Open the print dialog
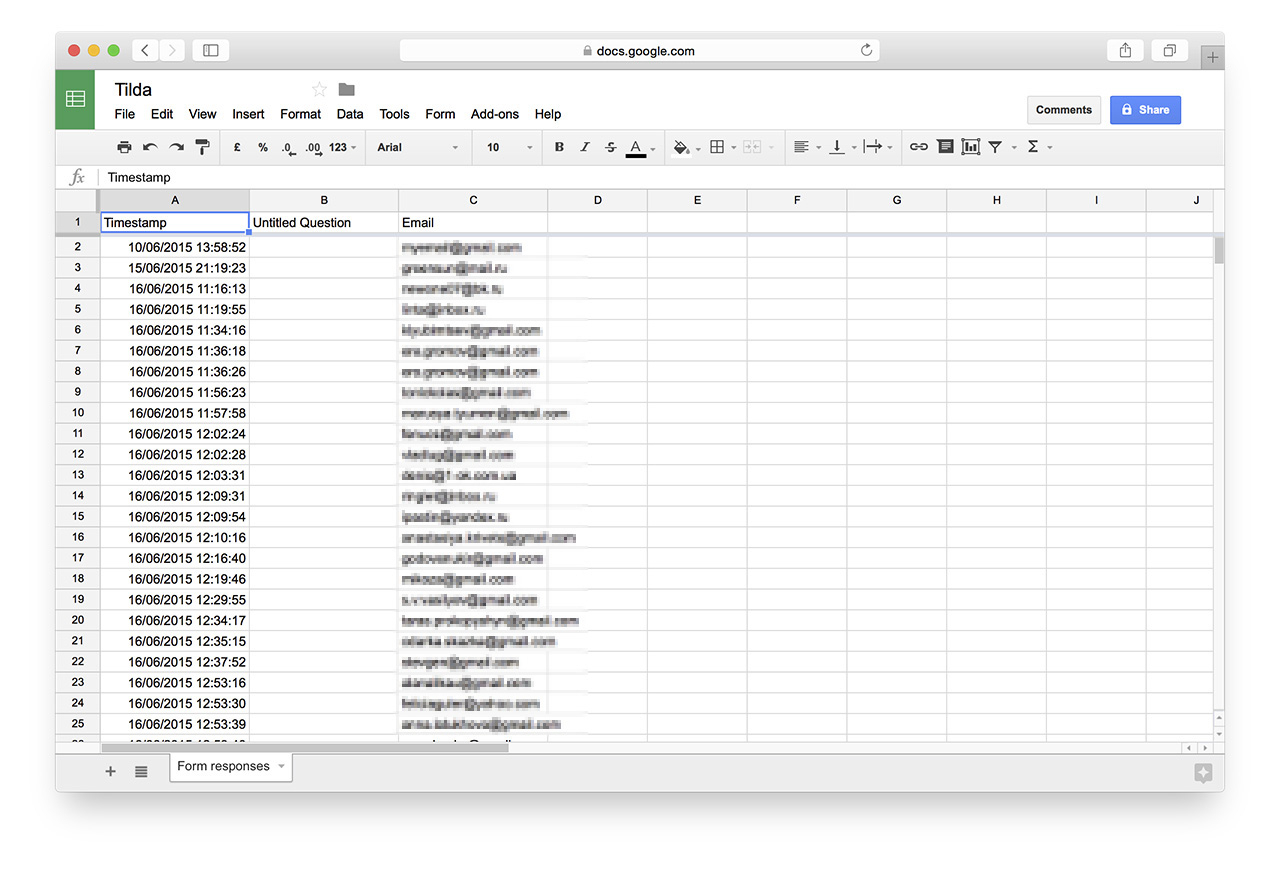This screenshot has height=871, width=1280. 124,147
